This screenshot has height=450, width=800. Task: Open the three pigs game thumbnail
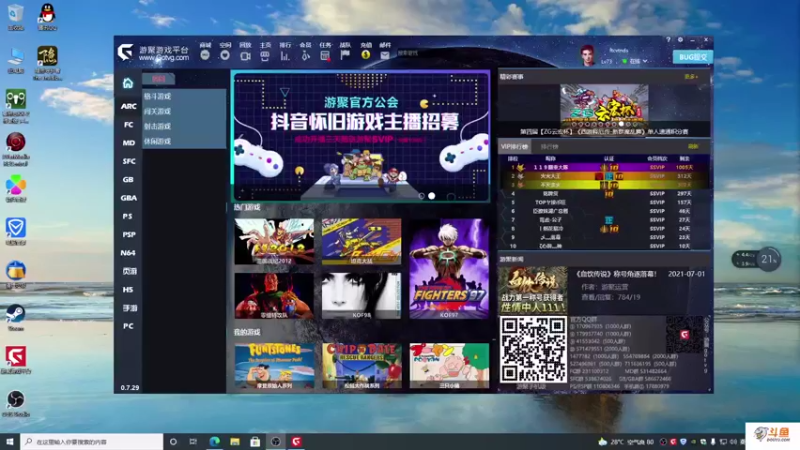449,366
